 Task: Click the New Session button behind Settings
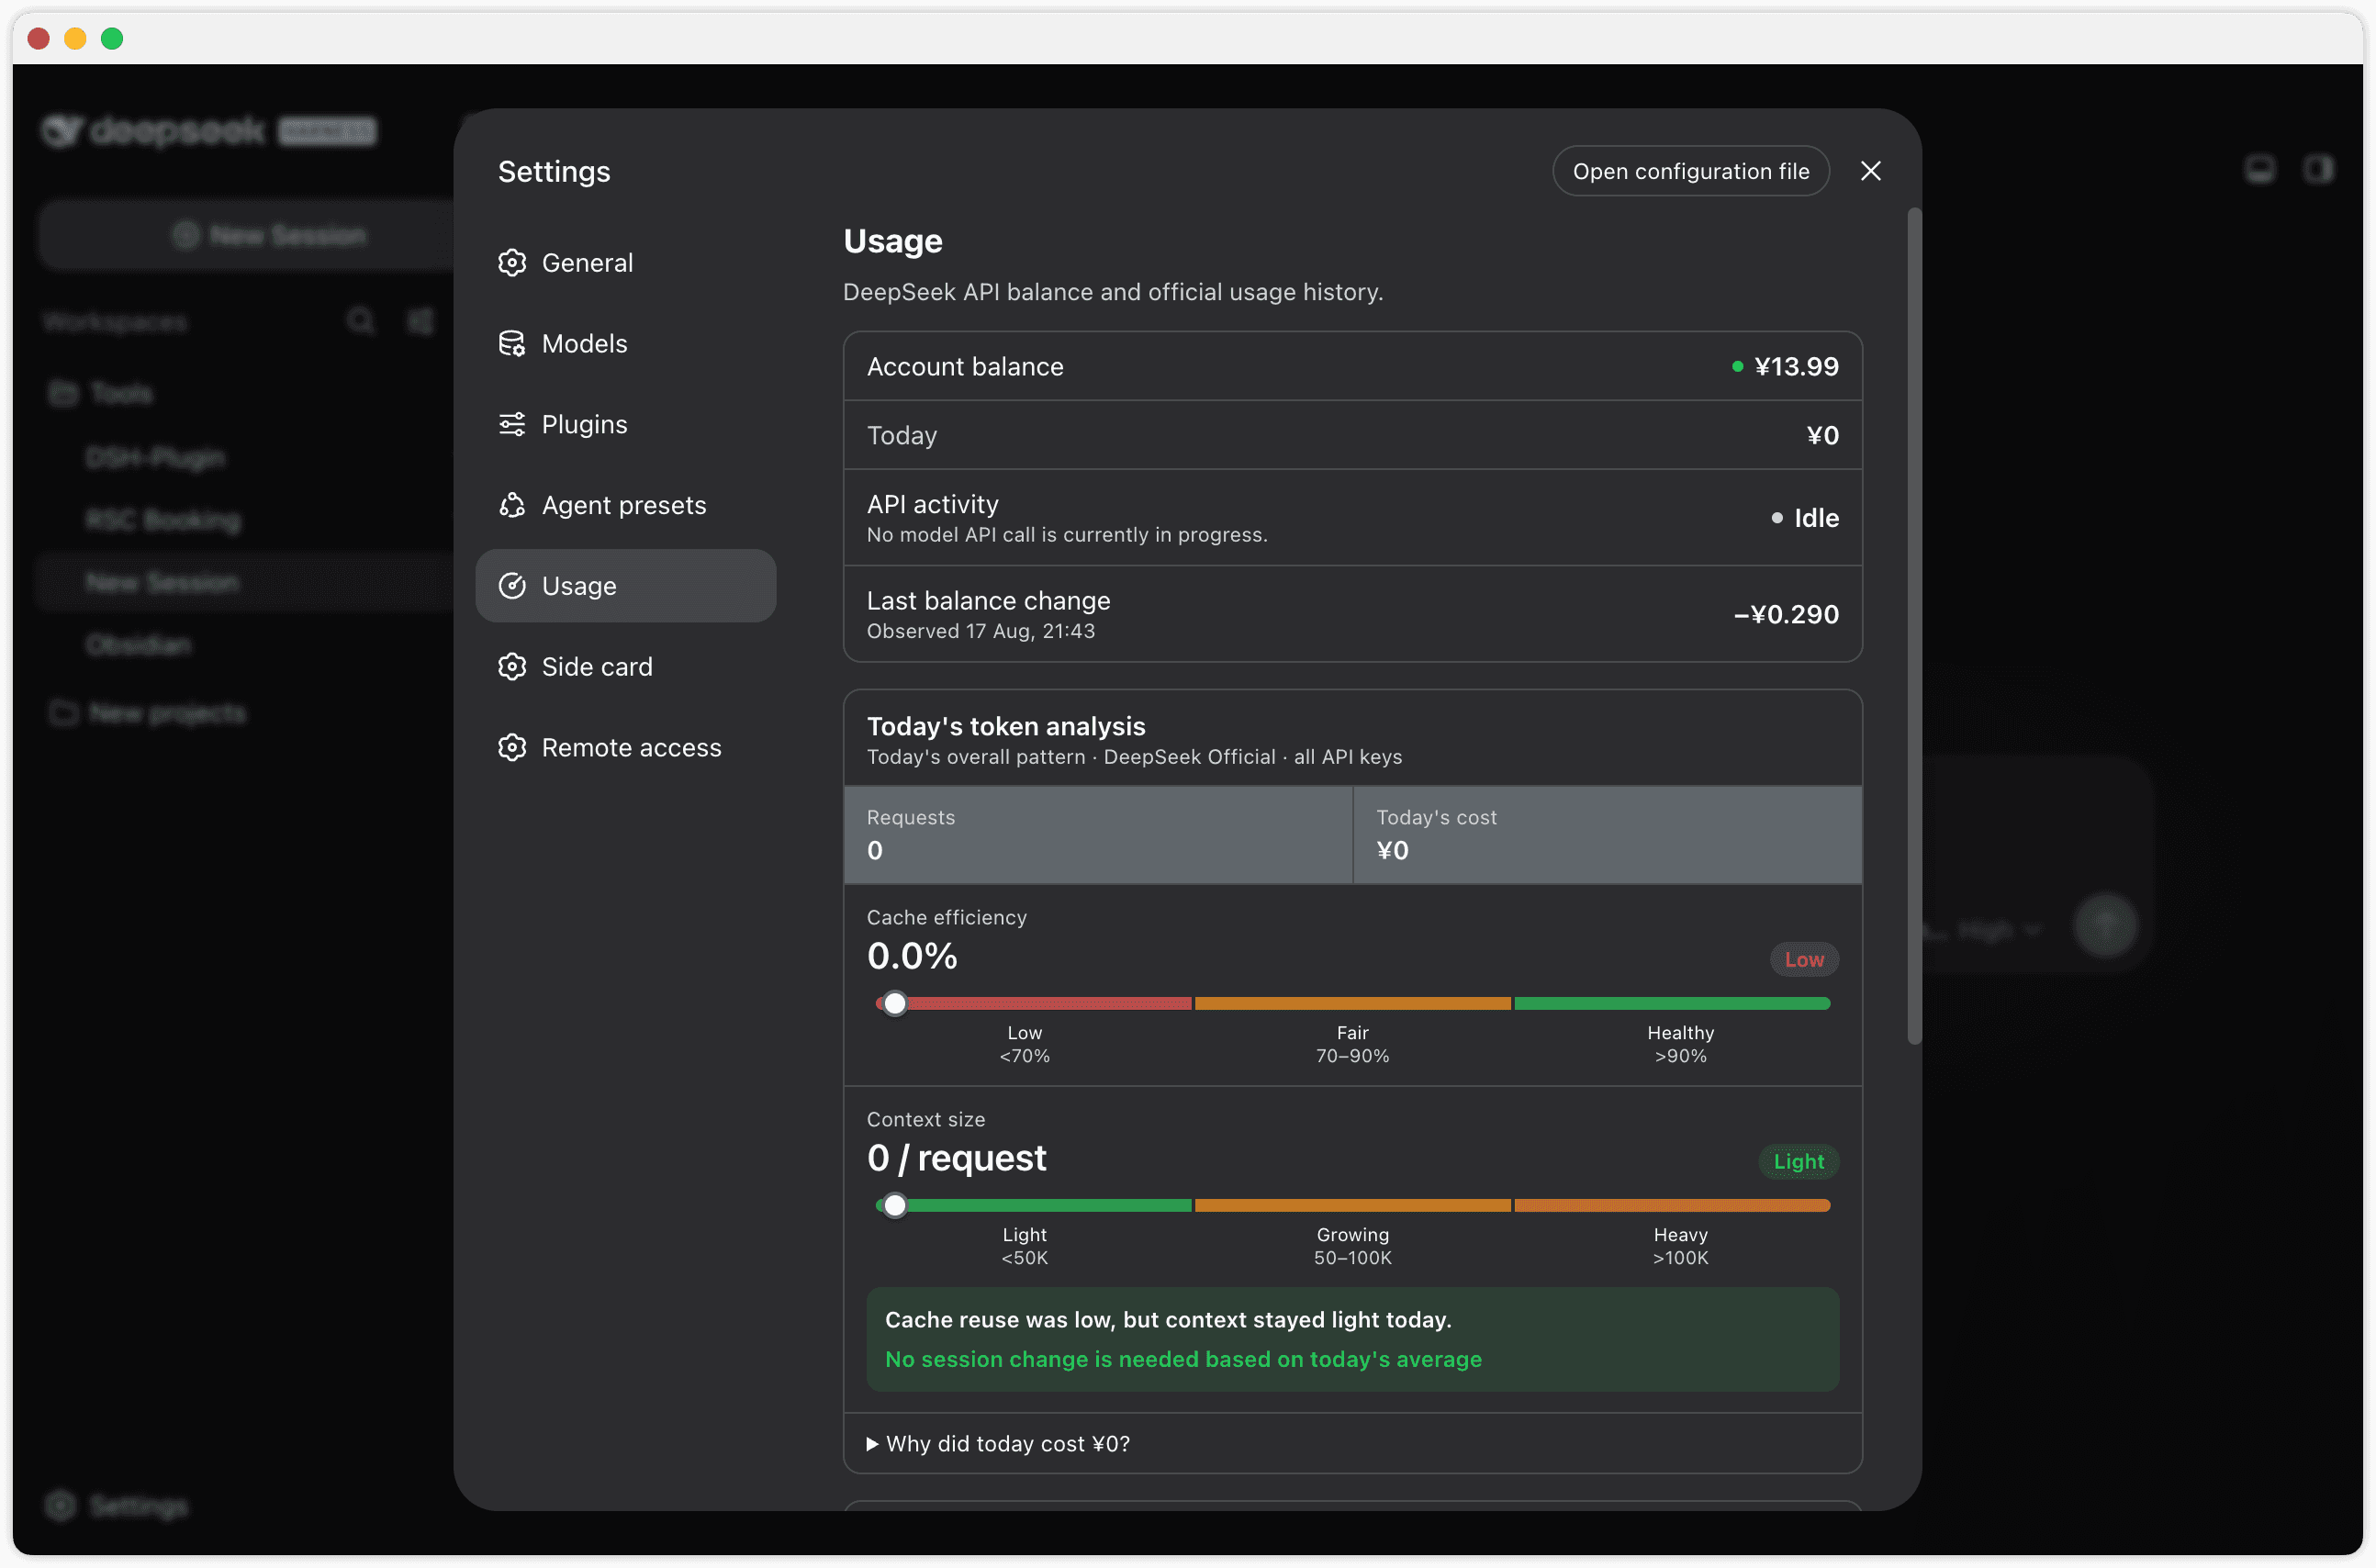tap(246, 235)
